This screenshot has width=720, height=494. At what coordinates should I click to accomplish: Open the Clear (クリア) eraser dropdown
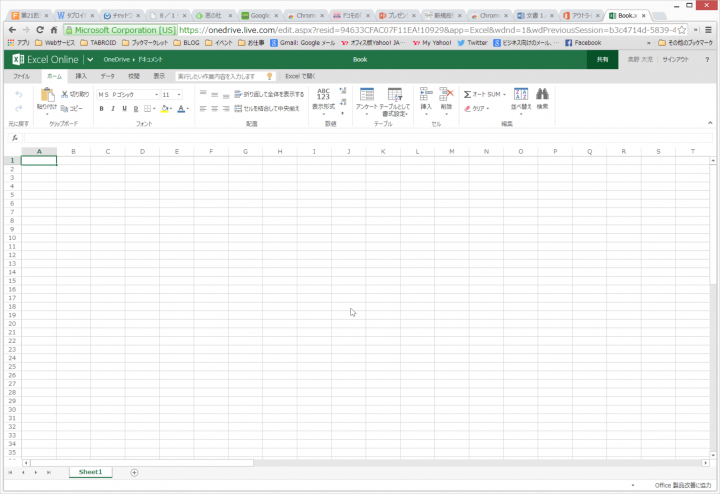tap(476, 109)
